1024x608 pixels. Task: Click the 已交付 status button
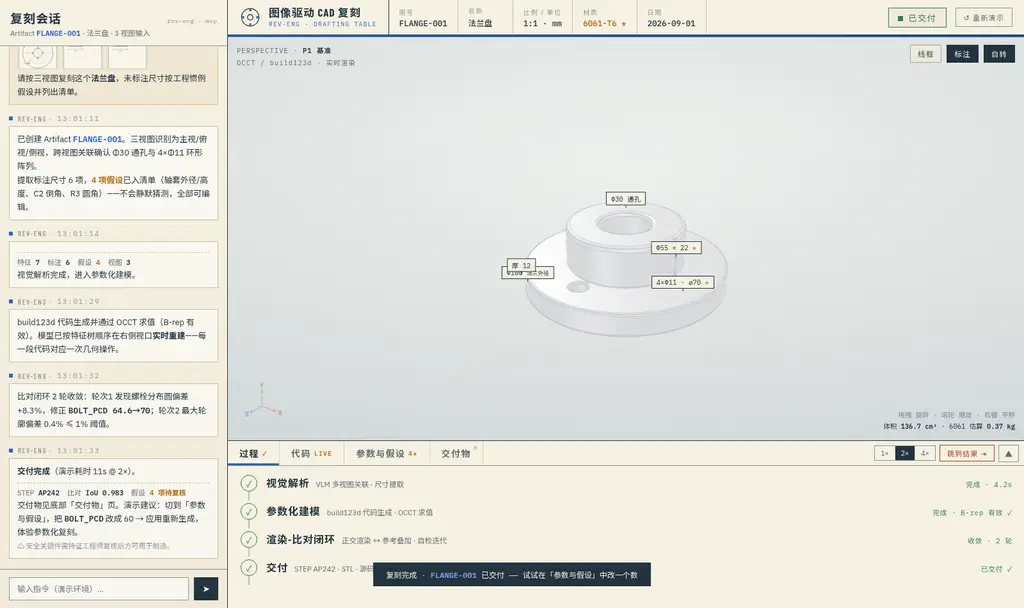(917, 18)
